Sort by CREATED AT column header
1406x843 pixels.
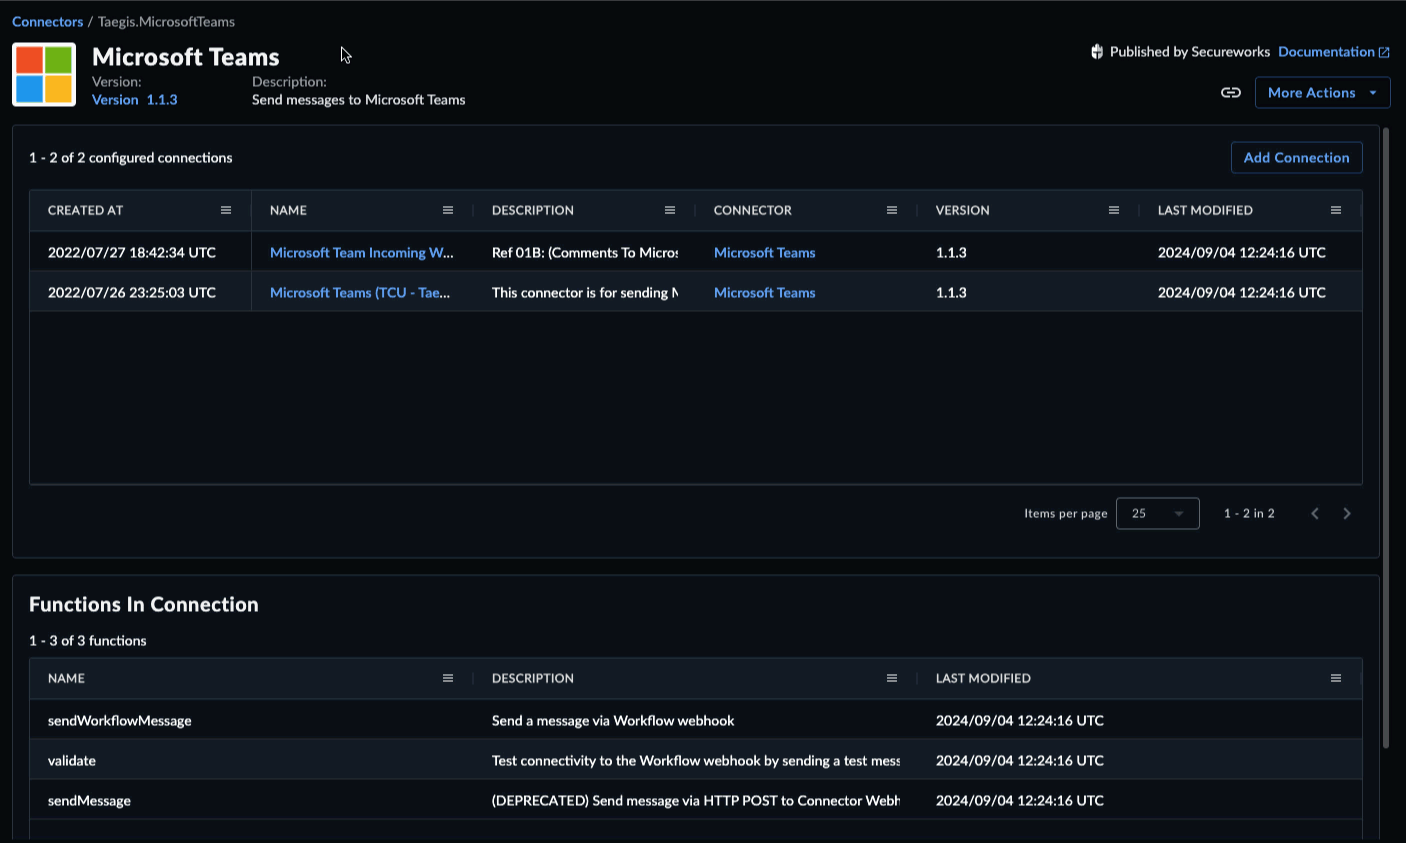click(85, 210)
